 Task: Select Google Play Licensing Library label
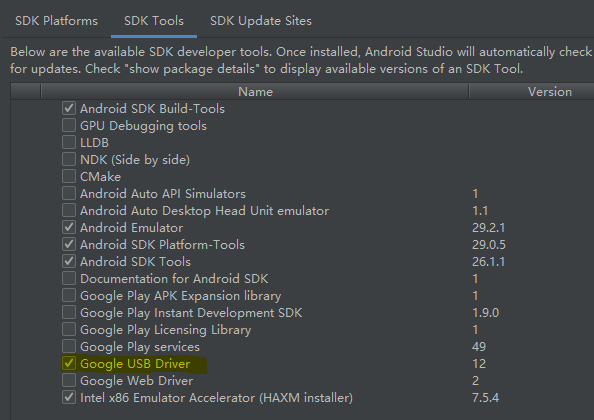point(166,330)
